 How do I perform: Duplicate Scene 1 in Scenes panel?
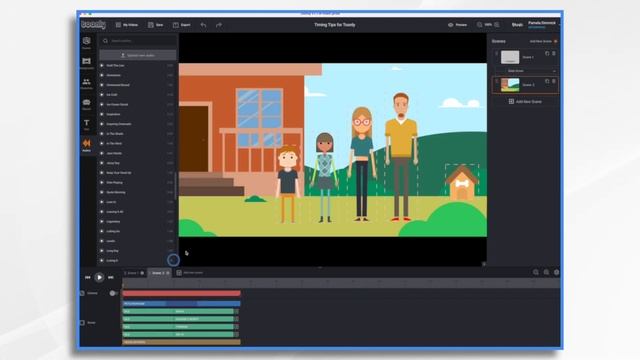547,53
